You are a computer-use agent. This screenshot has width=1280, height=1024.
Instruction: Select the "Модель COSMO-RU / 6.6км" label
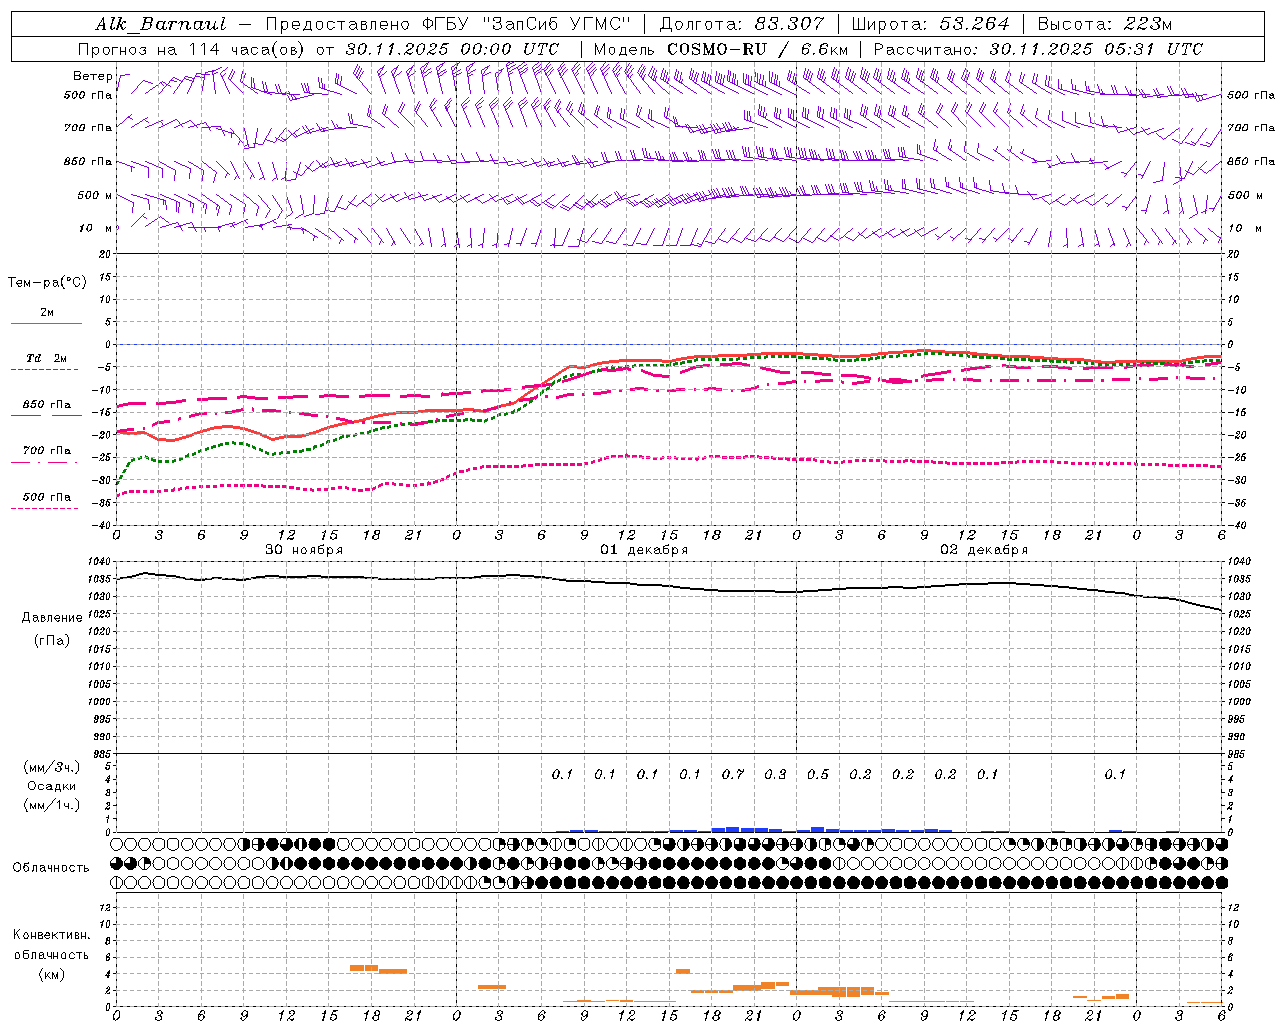tap(722, 49)
